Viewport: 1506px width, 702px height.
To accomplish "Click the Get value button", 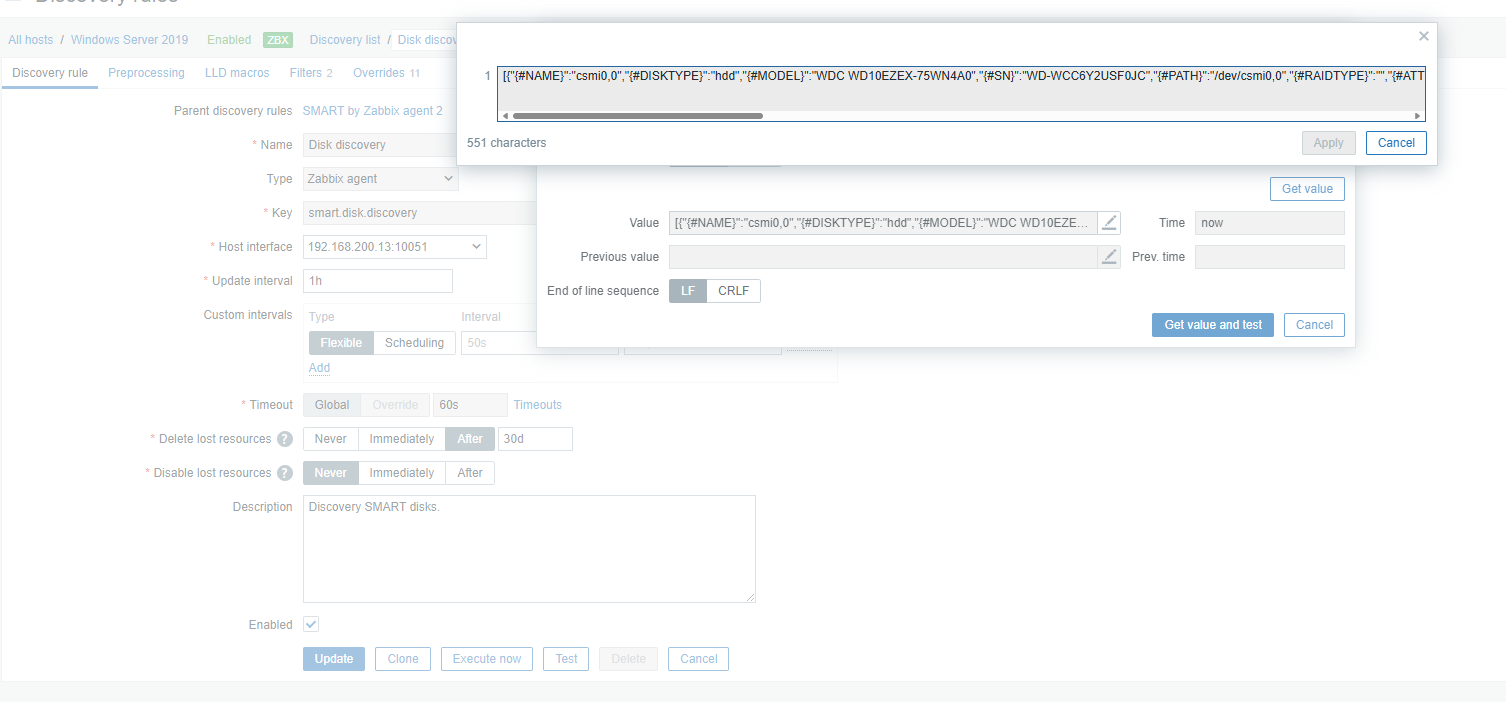I will point(1307,189).
